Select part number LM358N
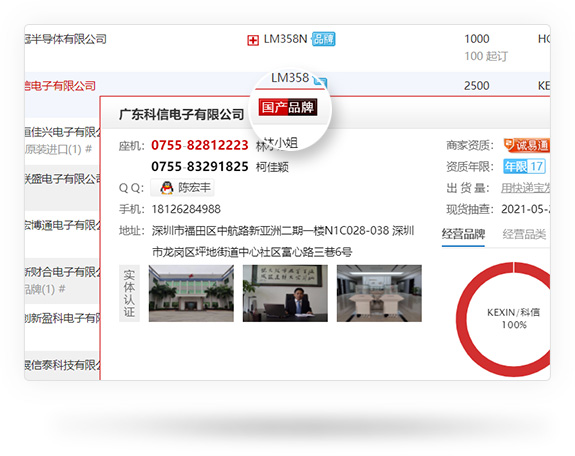Image resolution: width=575 pixels, height=456 pixels. [x=285, y=39]
